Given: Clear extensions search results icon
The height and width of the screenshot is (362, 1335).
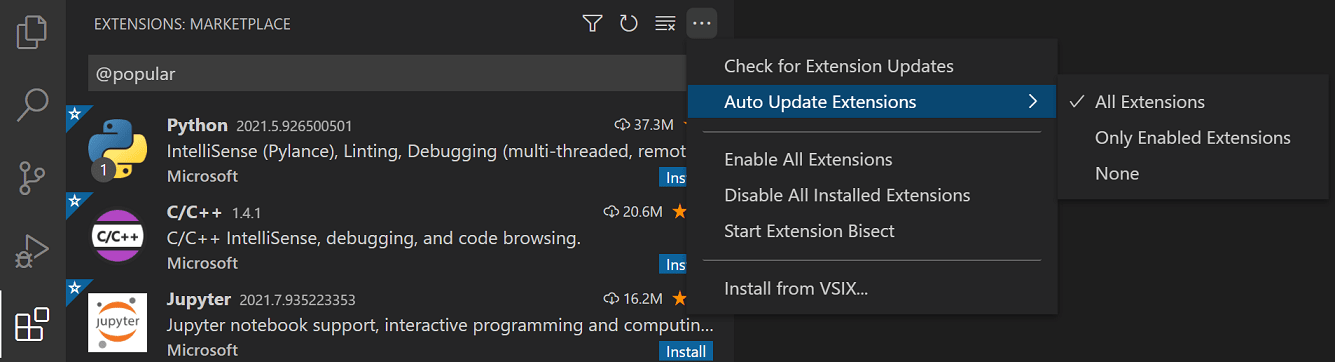Looking at the screenshot, I should click(665, 23).
